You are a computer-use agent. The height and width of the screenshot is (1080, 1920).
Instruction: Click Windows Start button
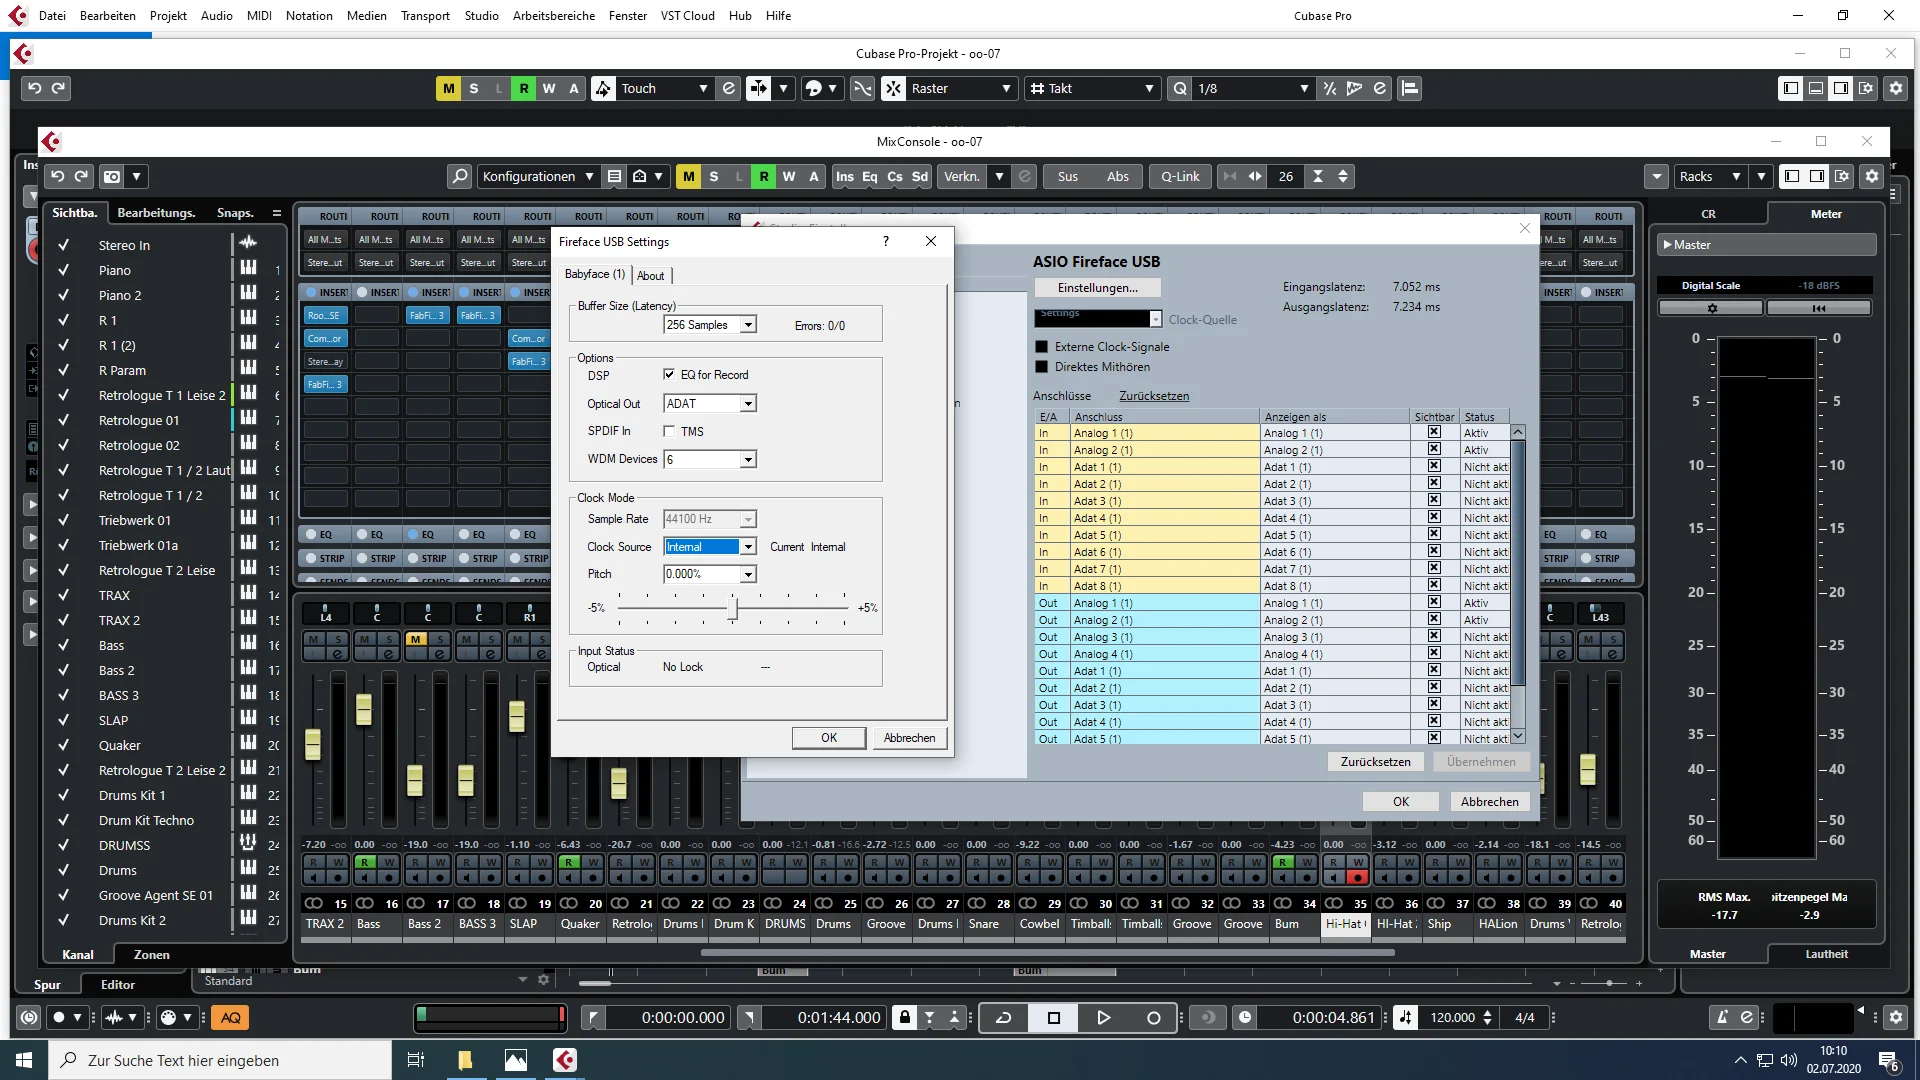(24, 1059)
